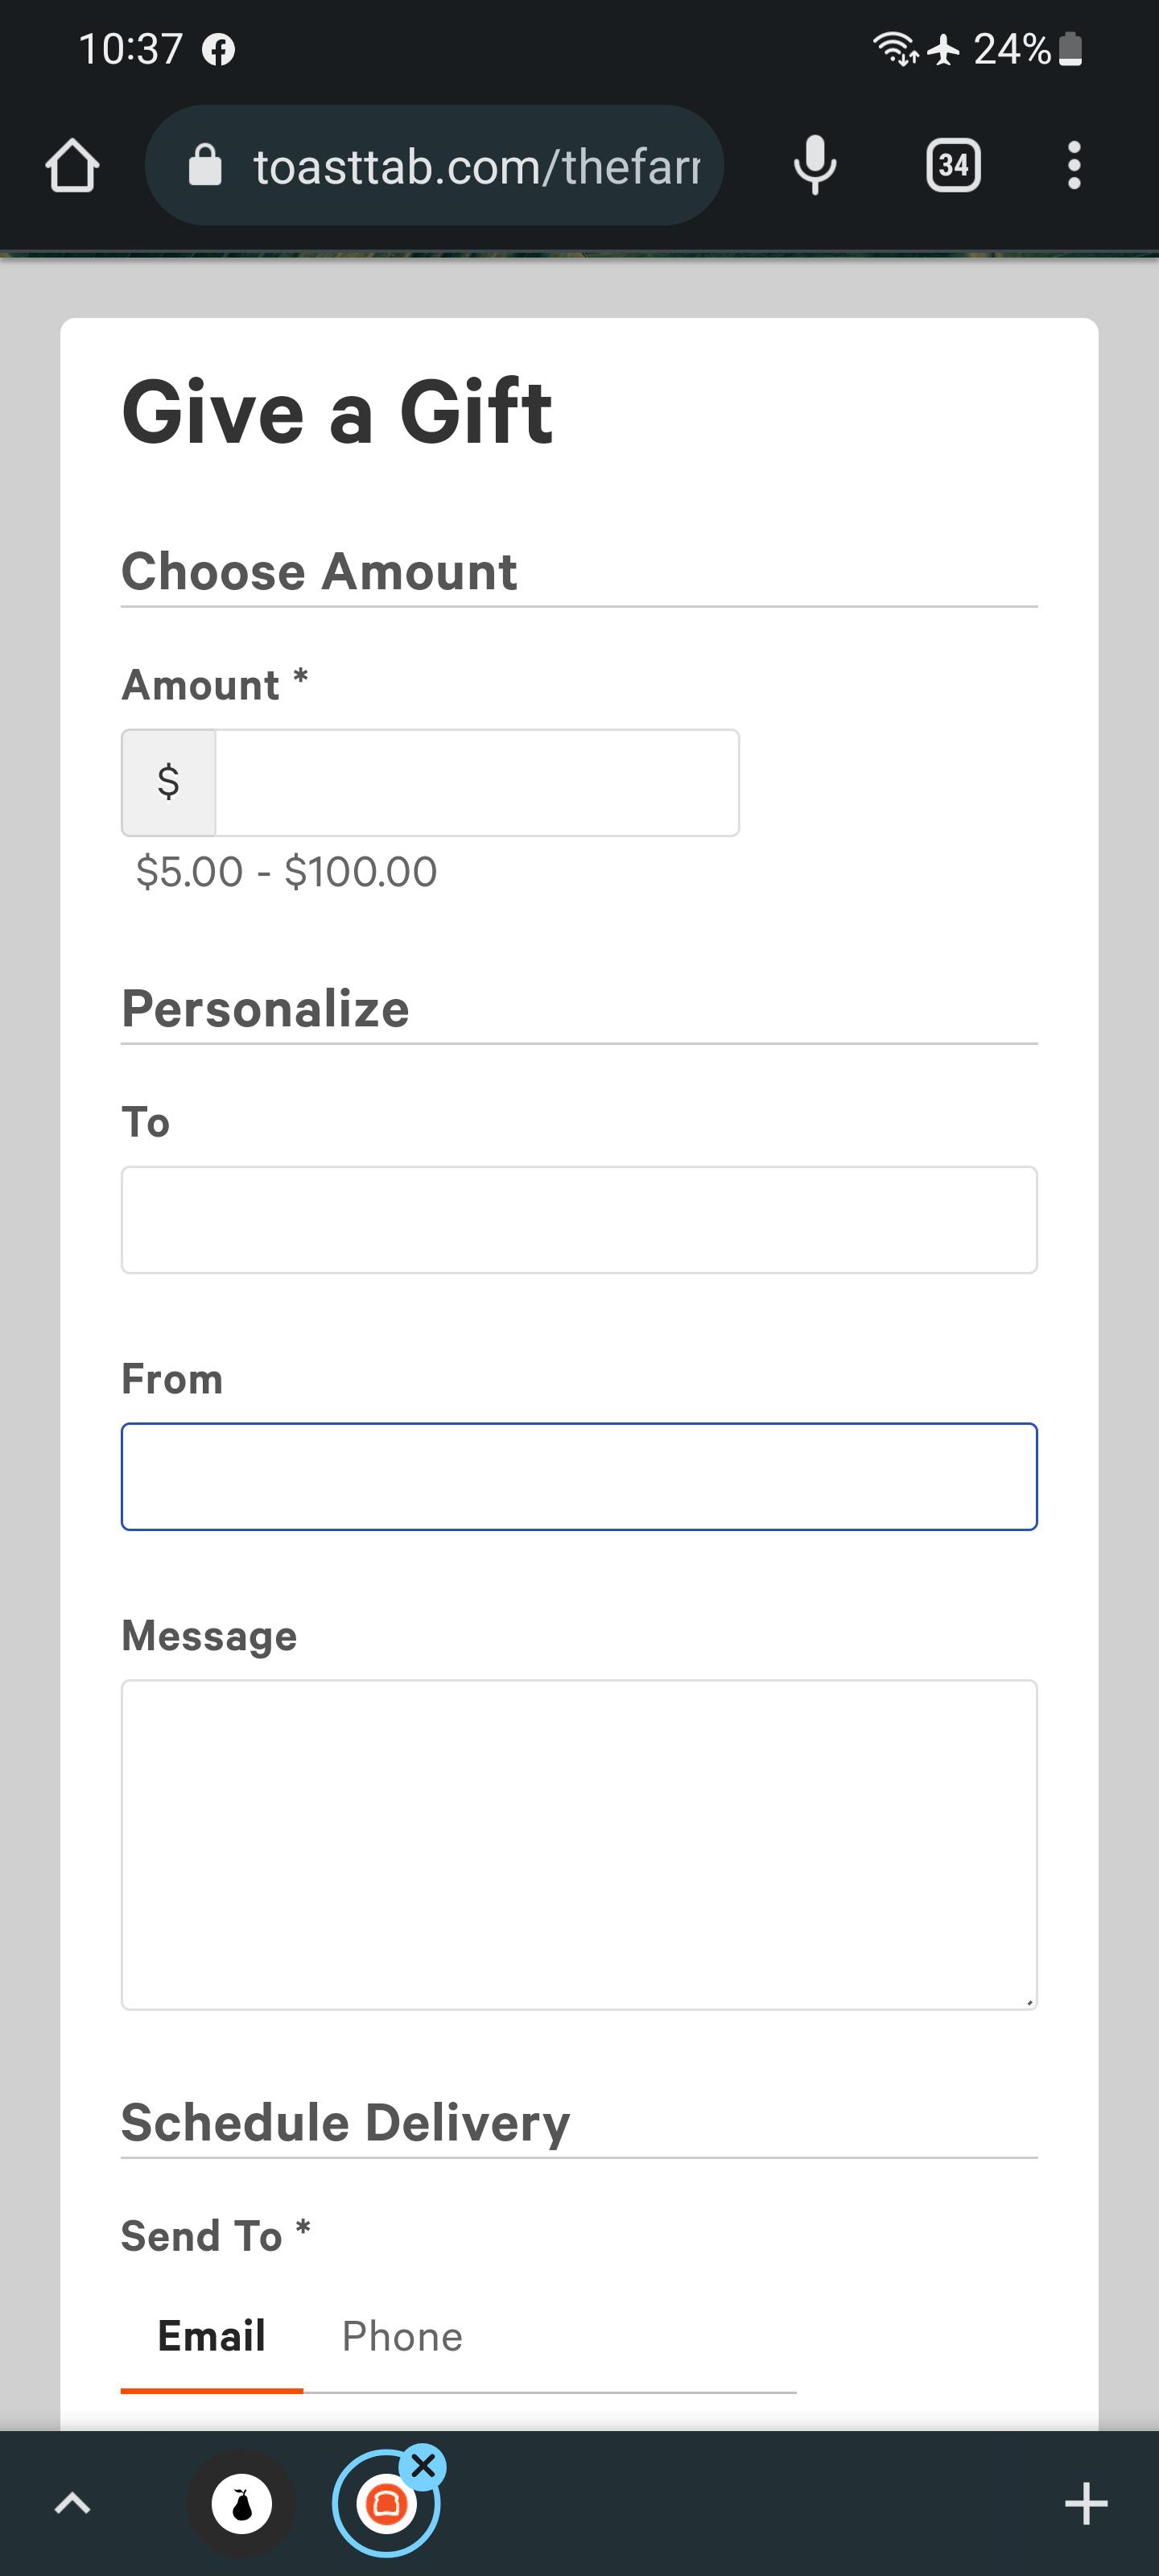Select the Email delivery option
Viewport: 1159px width, 2576px height.
210,2335
